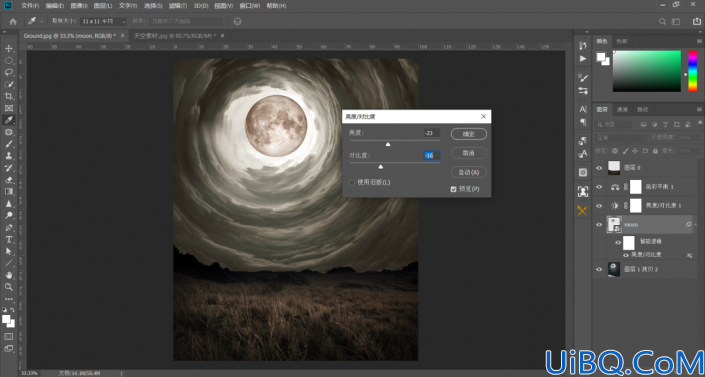Select the Path Selection tool
705x377 pixels.
pos(9,251)
